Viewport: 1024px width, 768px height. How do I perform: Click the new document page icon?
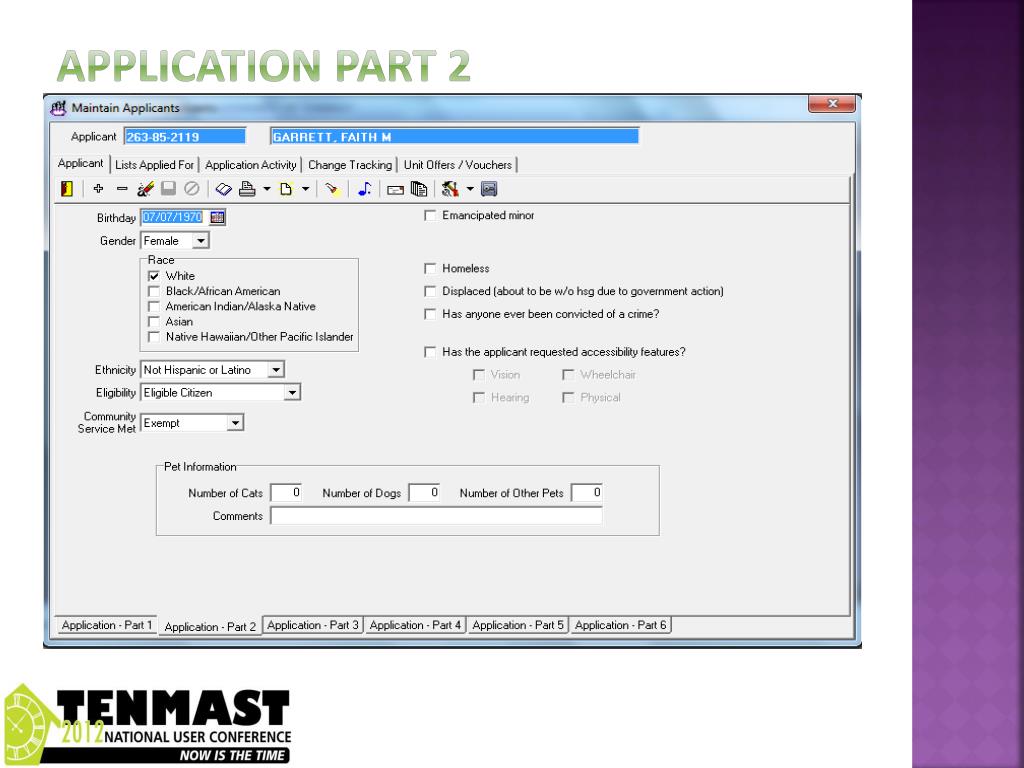click(x=285, y=189)
